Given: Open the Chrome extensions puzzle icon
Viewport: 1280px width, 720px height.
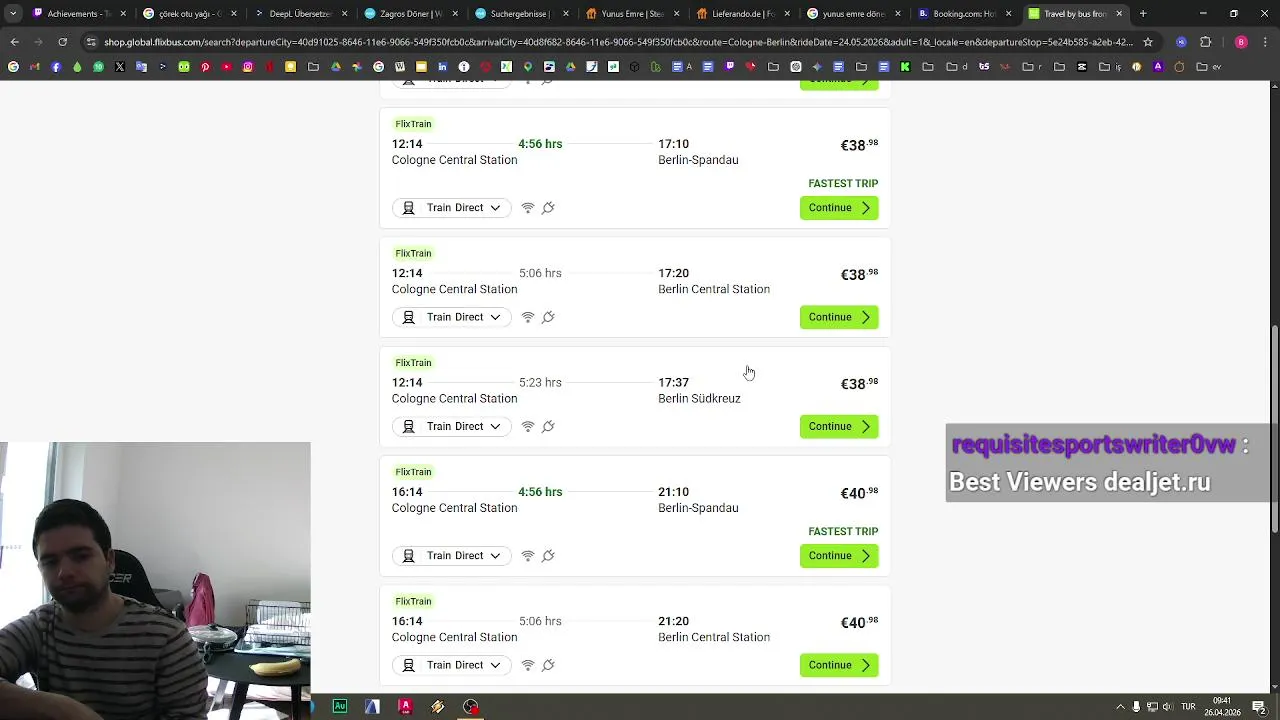Looking at the screenshot, I should 1205,42.
